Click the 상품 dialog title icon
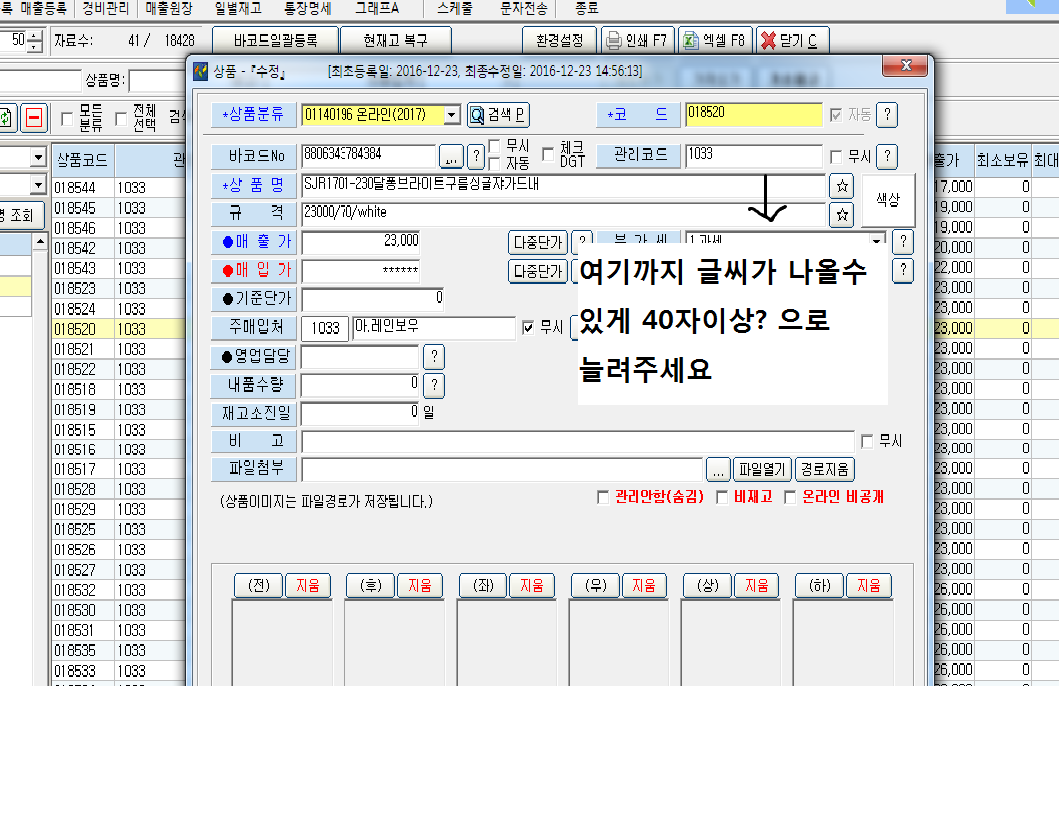This screenshot has width=1059, height=820. (x=201, y=71)
